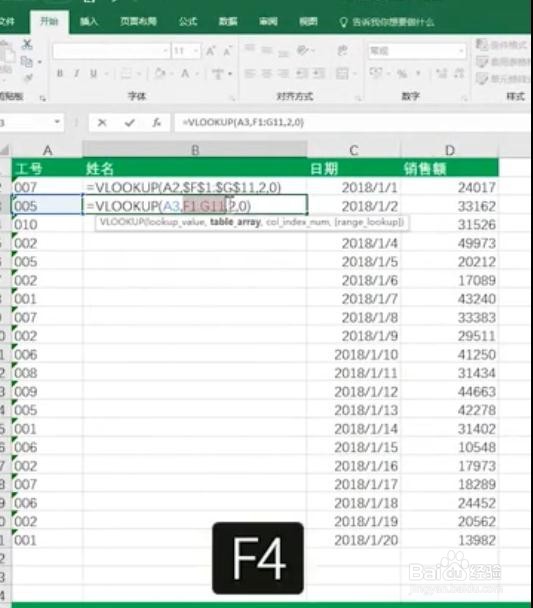Align text to the middle of cell

(266, 50)
